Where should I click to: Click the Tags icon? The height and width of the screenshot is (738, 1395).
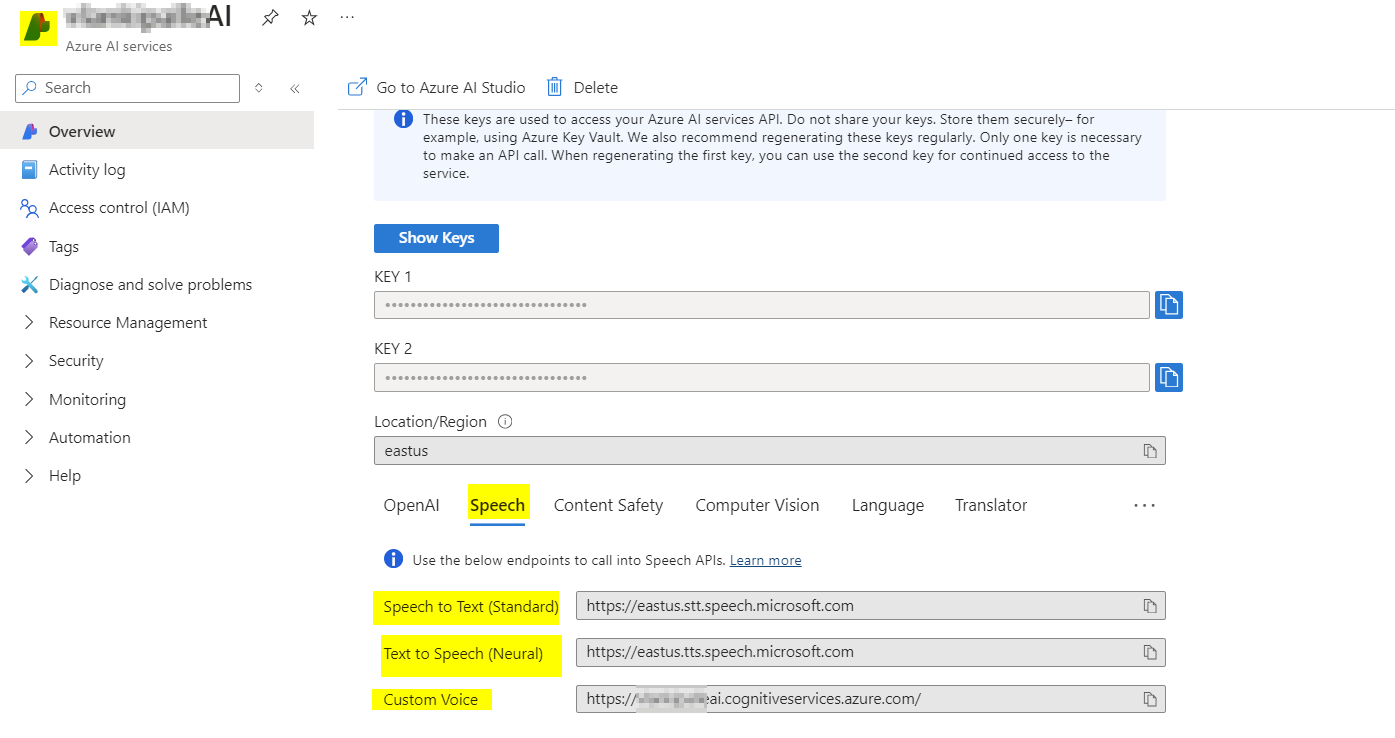[x=30, y=246]
